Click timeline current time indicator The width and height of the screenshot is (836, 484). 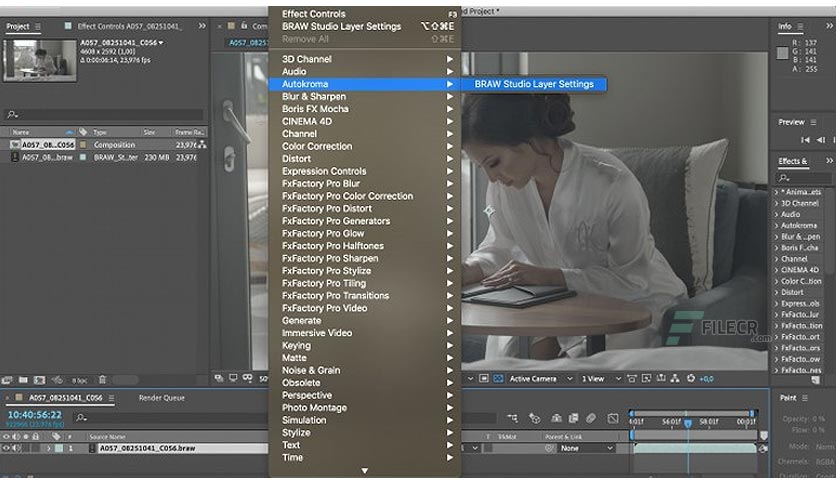(x=688, y=423)
